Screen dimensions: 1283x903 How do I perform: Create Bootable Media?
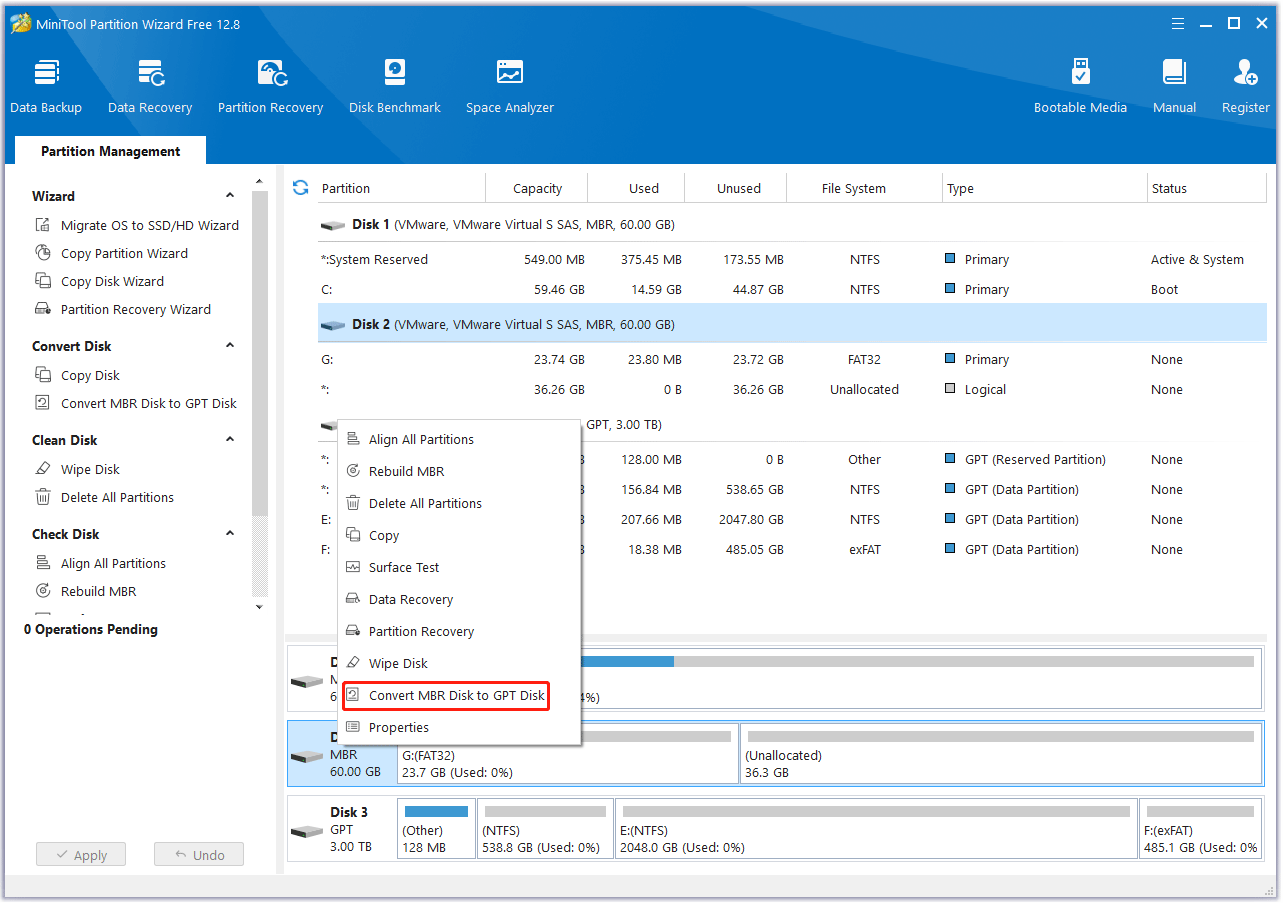pos(1080,86)
